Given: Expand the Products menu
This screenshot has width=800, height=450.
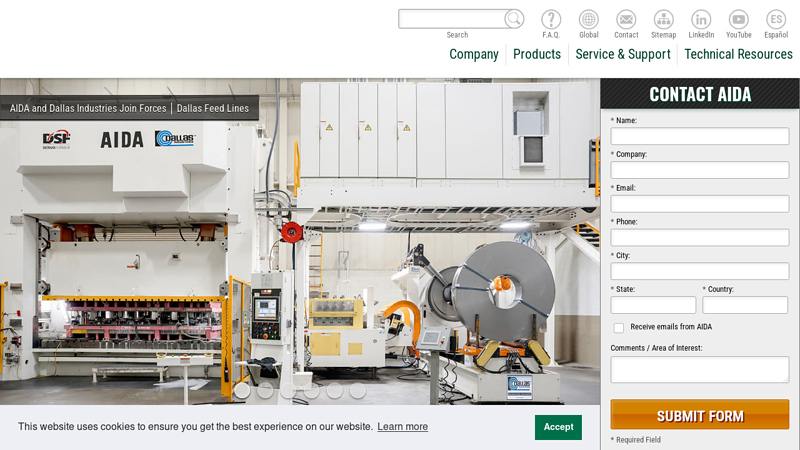Looking at the screenshot, I should pyautogui.click(x=537, y=54).
